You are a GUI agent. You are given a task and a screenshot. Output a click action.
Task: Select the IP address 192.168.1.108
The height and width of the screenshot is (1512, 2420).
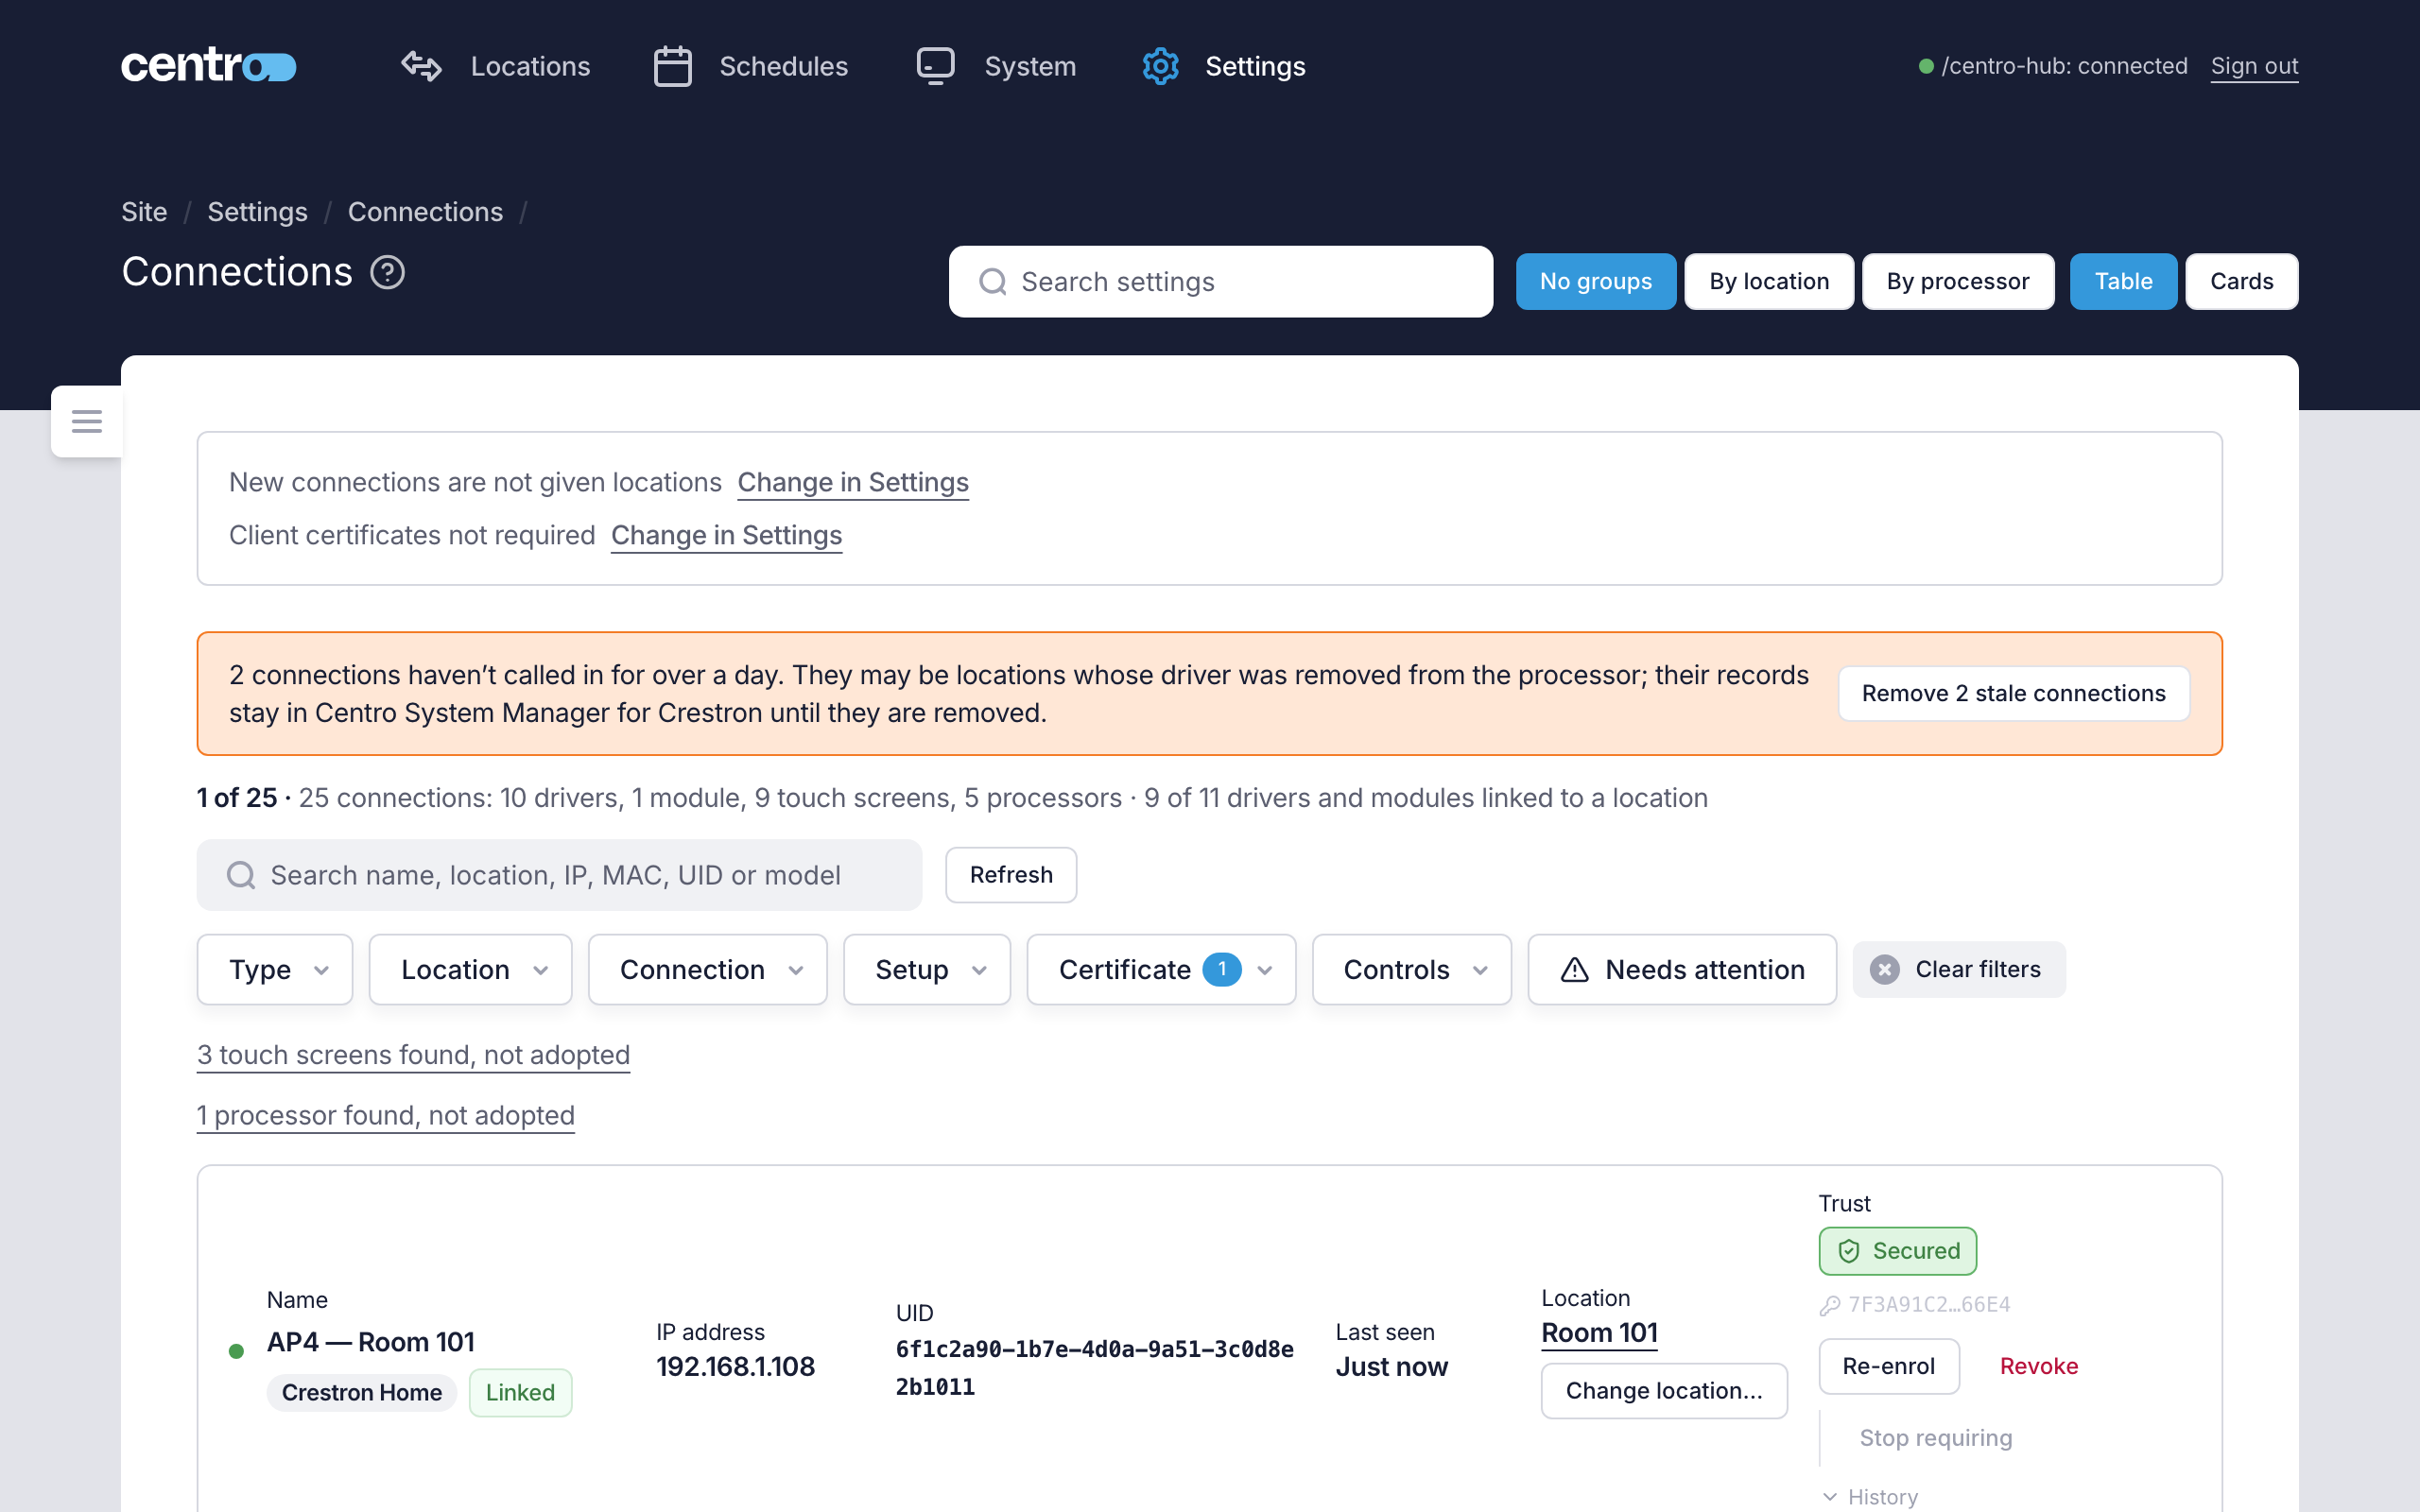(x=735, y=1366)
